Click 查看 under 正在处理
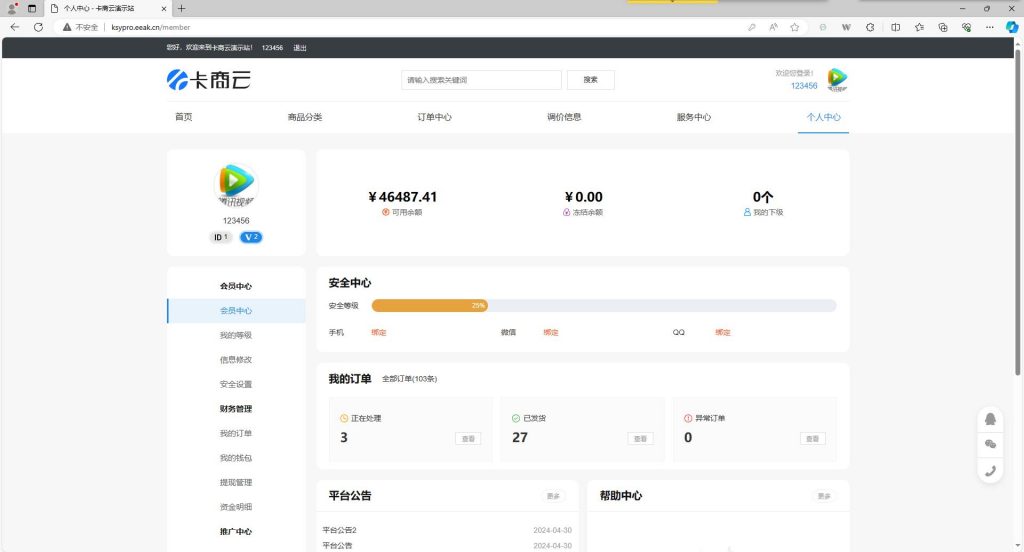Image resolution: width=1024 pixels, height=552 pixels. click(x=468, y=439)
